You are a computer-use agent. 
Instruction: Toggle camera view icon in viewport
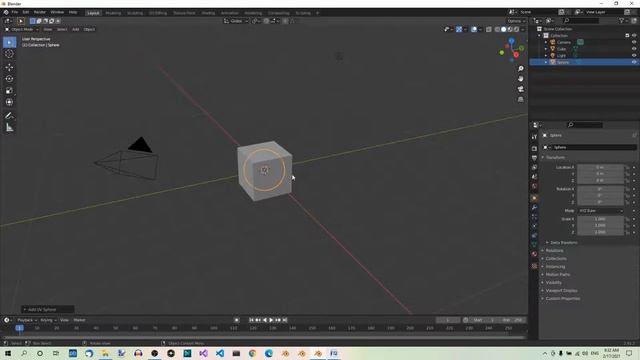520,89
